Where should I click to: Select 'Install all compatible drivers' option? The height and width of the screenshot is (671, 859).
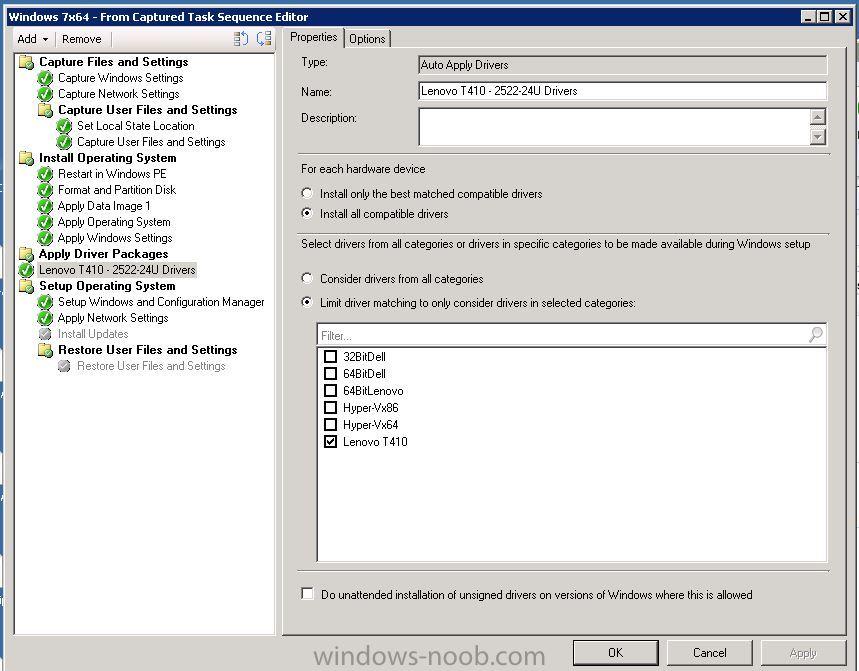(307, 213)
